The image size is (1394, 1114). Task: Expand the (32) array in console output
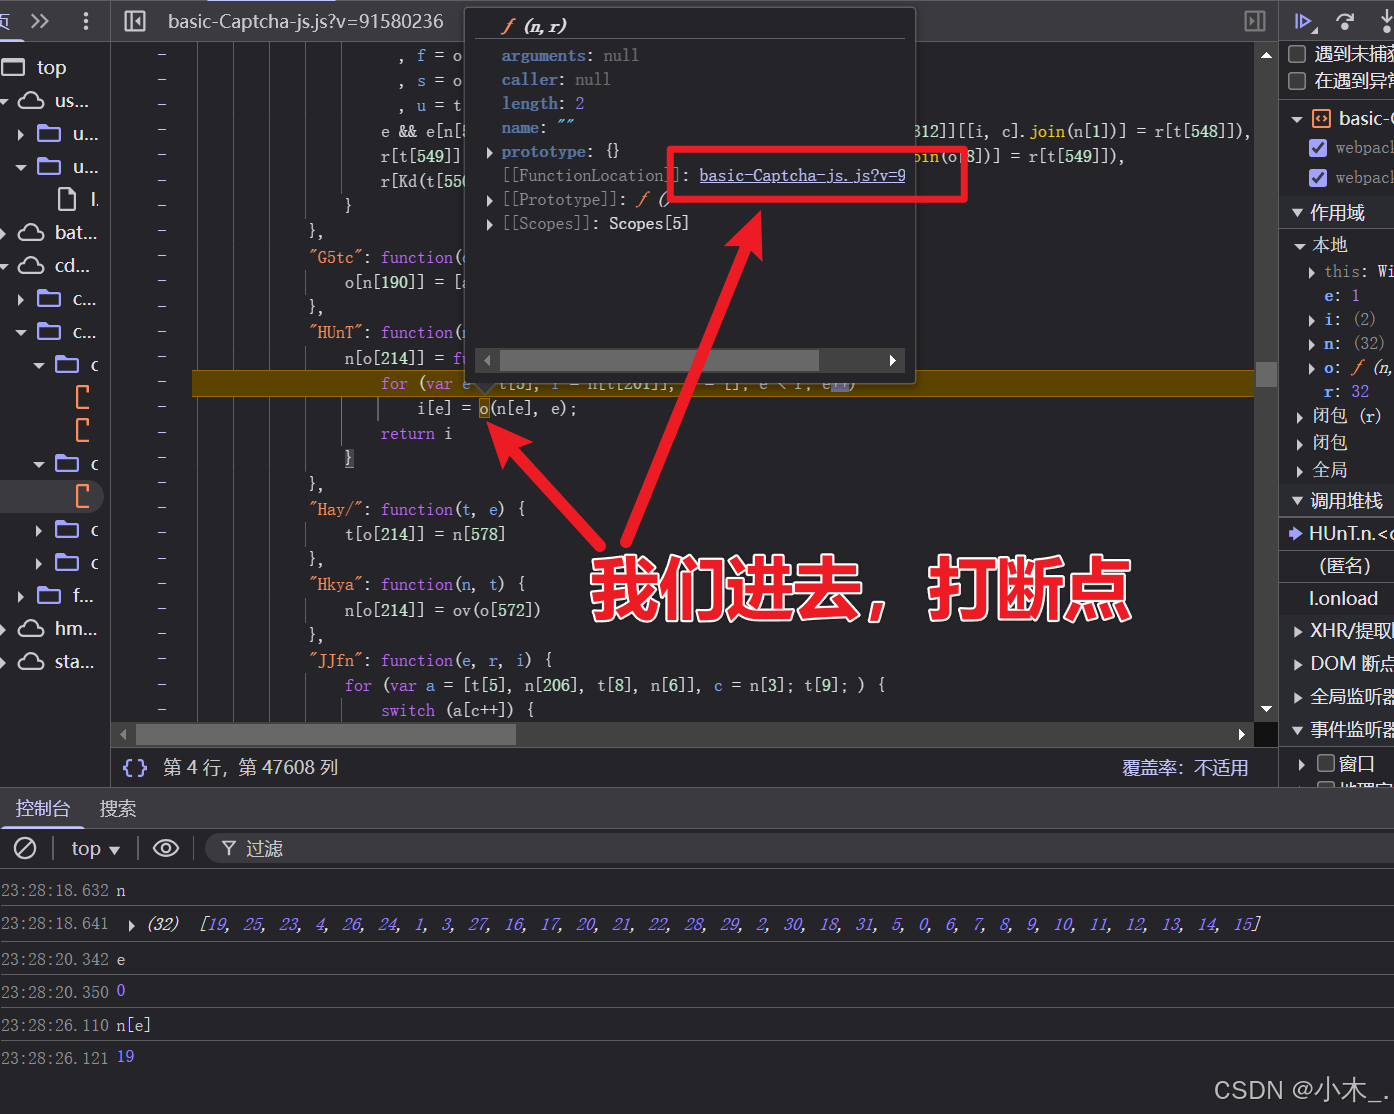click(132, 925)
